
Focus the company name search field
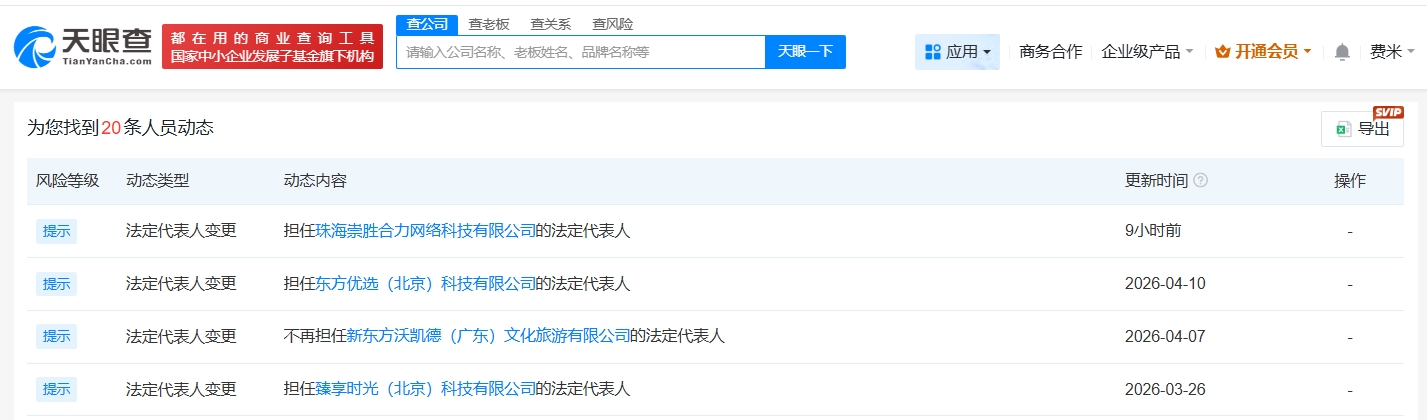click(x=580, y=52)
